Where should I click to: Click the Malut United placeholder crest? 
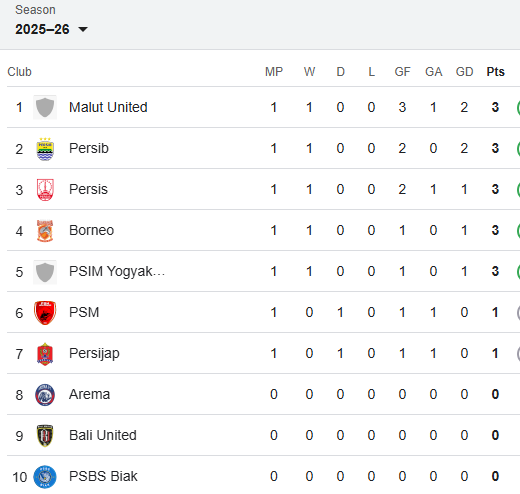(x=45, y=107)
